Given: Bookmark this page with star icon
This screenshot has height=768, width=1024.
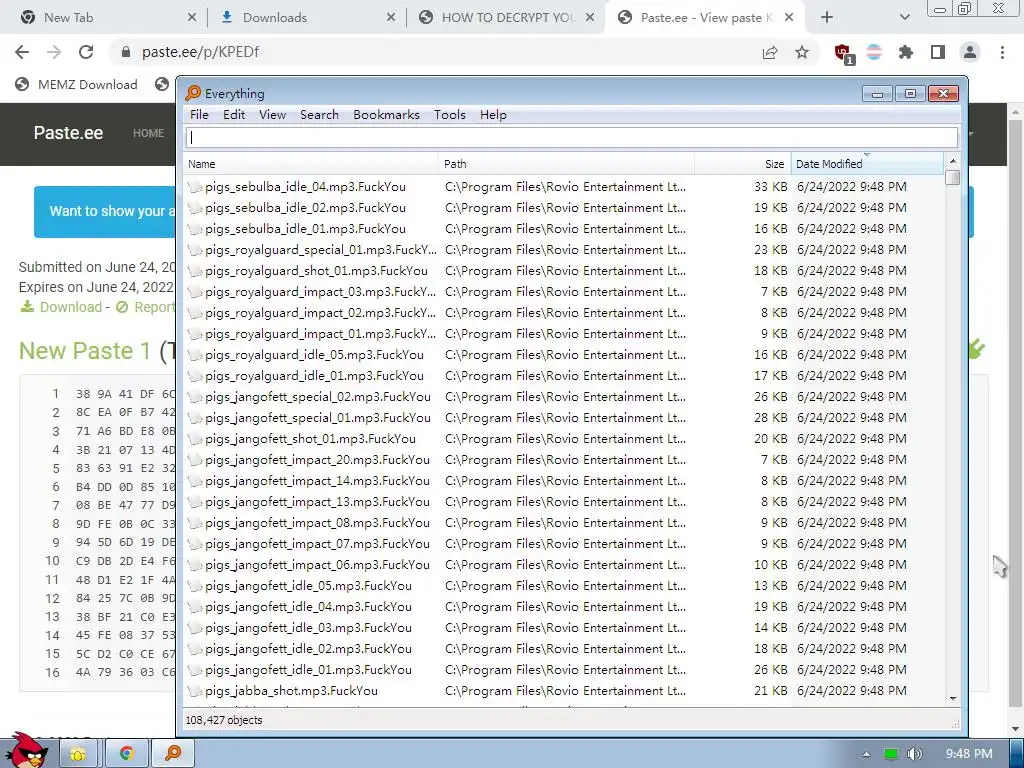Looking at the screenshot, I should [802, 52].
